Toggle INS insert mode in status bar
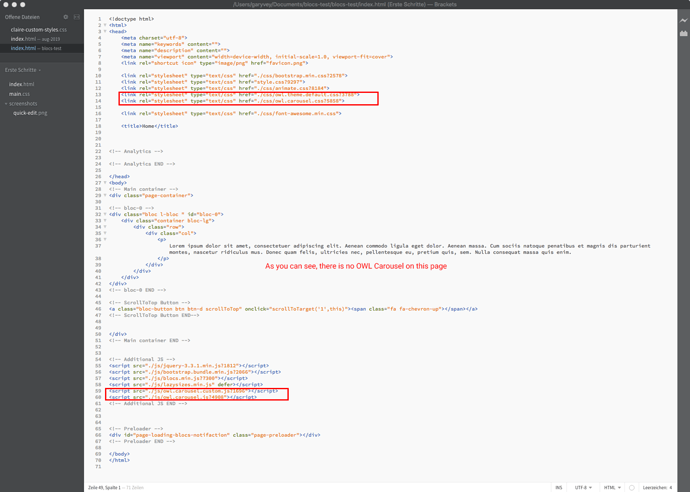This screenshot has width=690, height=492. click(559, 488)
